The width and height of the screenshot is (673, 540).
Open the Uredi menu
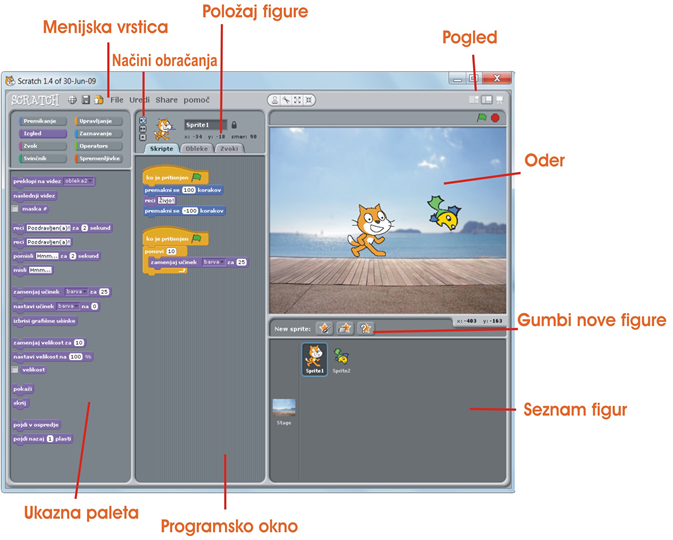[140, 99]
